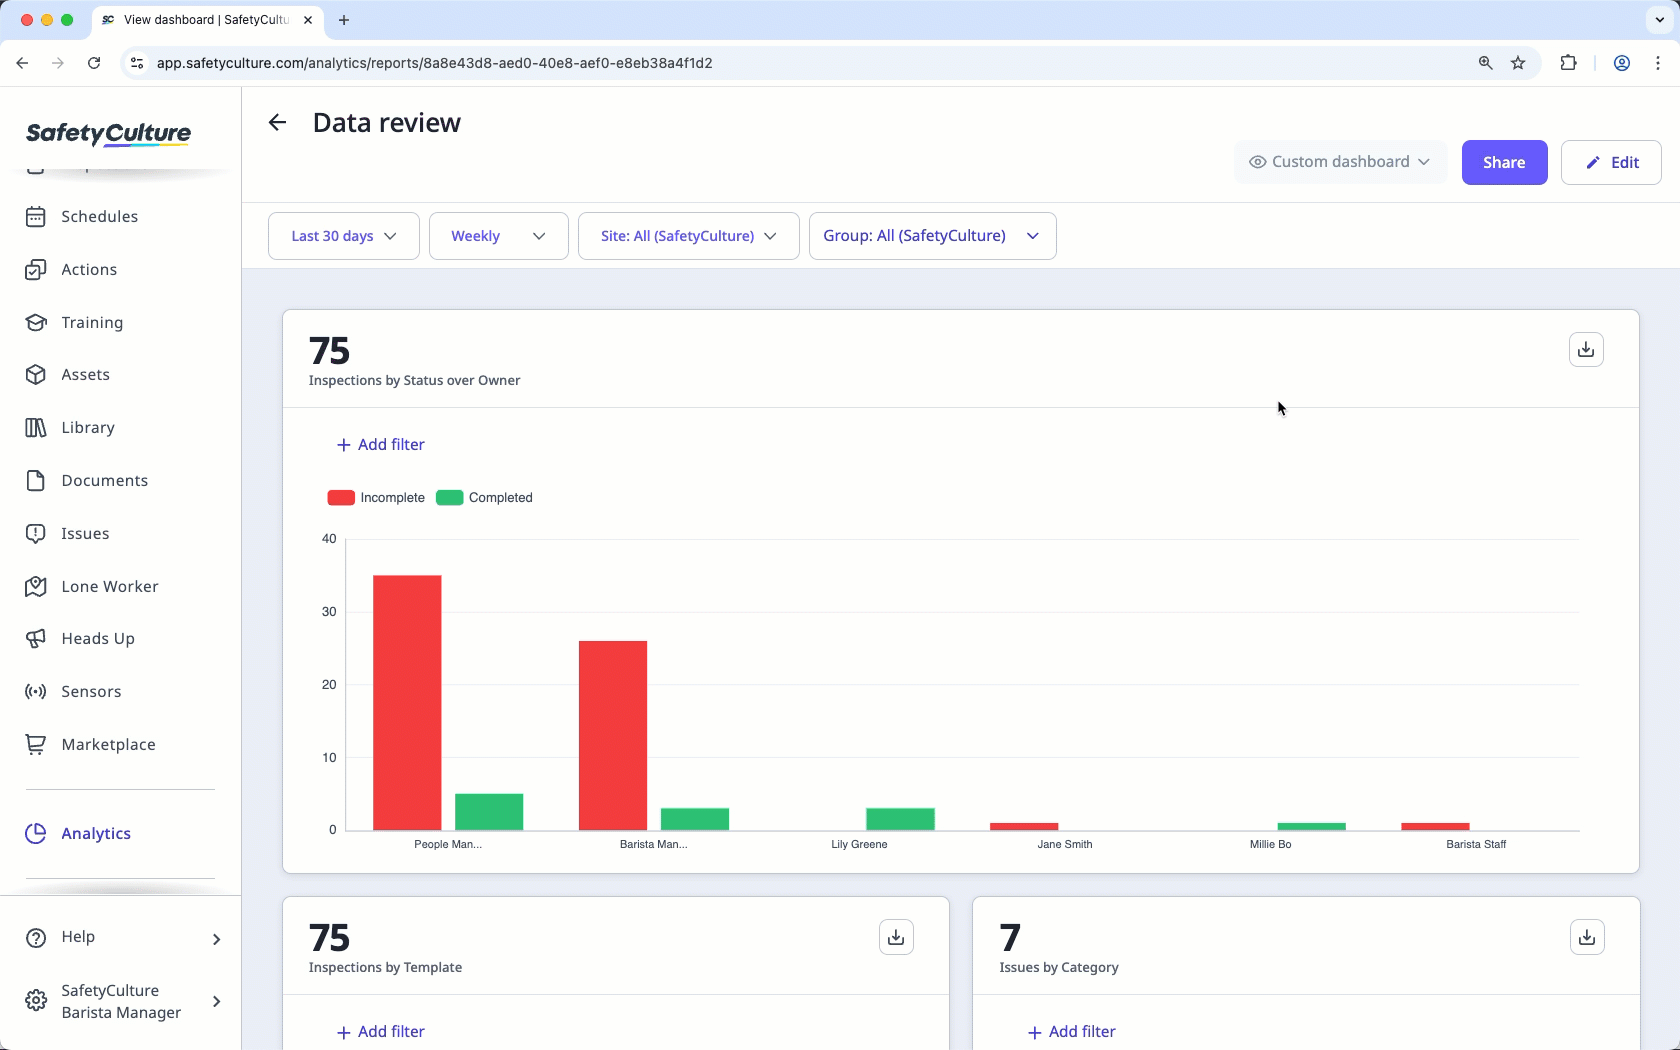Select the Lone Worker map icon

pos(36,587)
